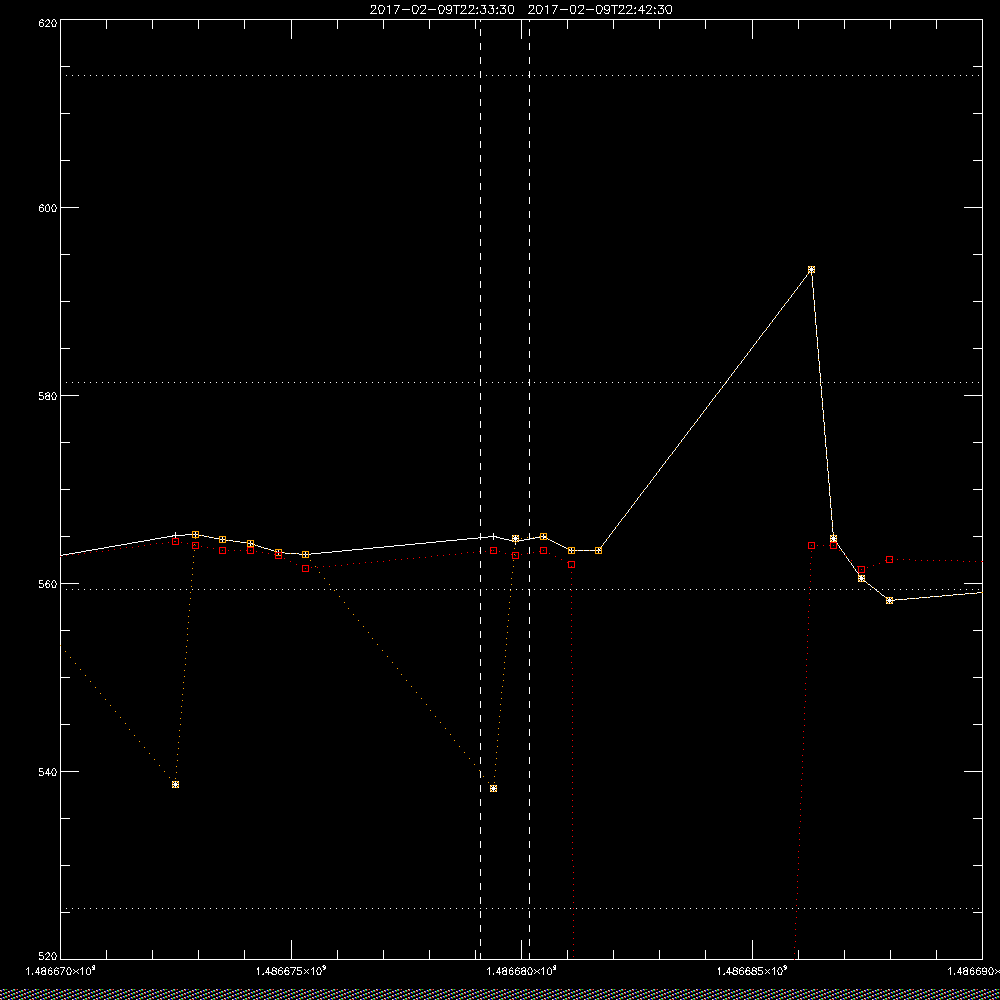This screenshot has width=1000, height=1000.
Task: Click the 1.486680×10⁹ x-axis label
Action: 522,971
